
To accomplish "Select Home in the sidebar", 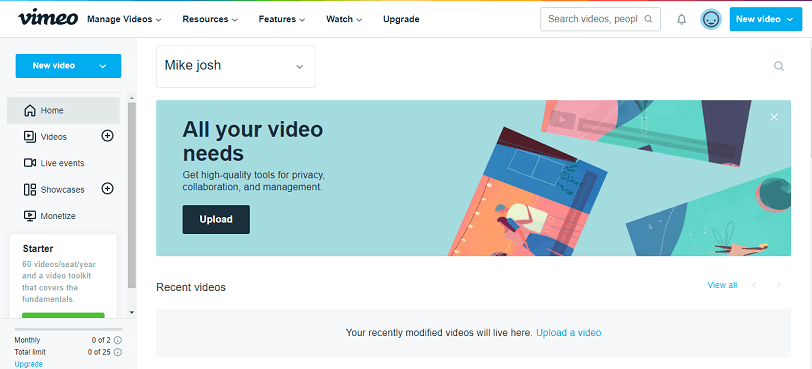I will pos(63,110).
